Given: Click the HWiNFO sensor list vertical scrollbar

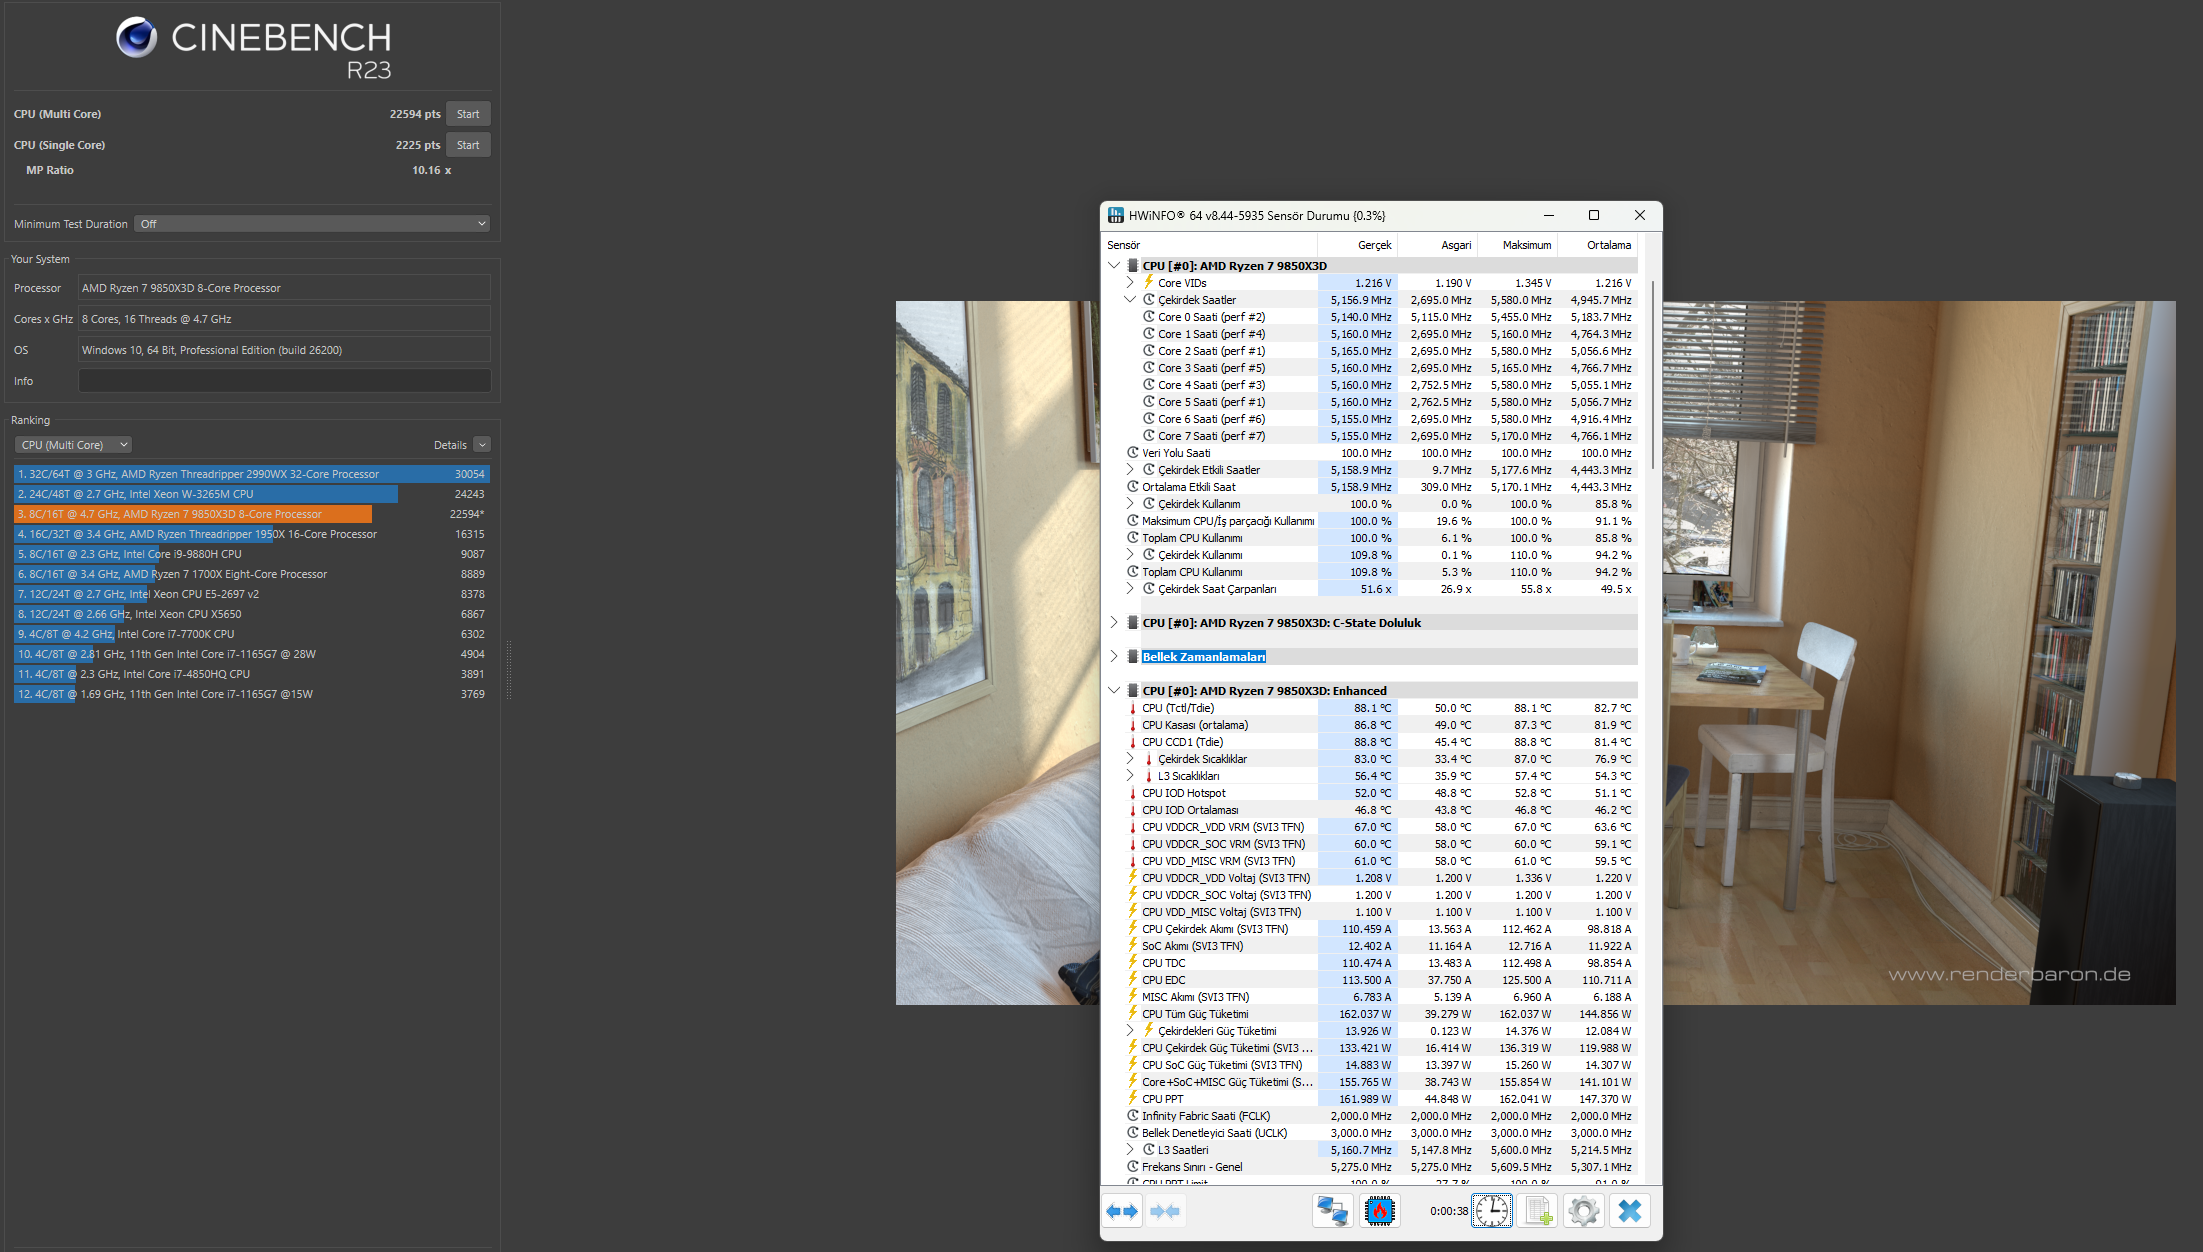Looking at the screenshot, I should 1652,375.
